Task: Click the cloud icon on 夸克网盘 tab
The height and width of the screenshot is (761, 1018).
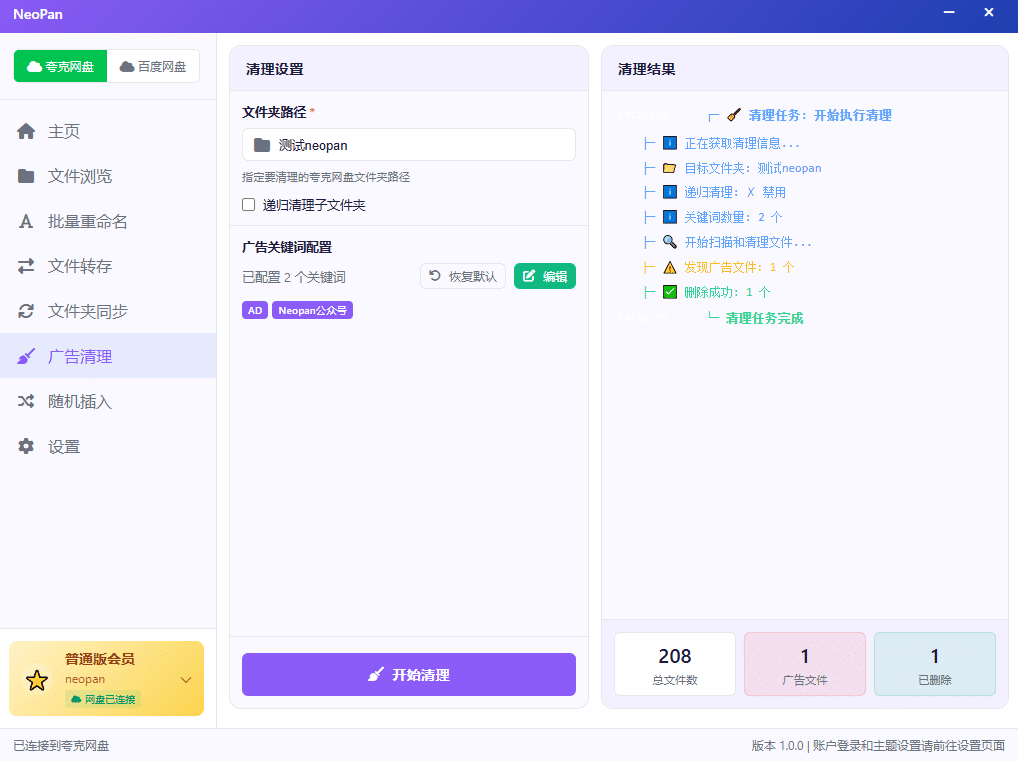Action: click(x=34, y=66)
